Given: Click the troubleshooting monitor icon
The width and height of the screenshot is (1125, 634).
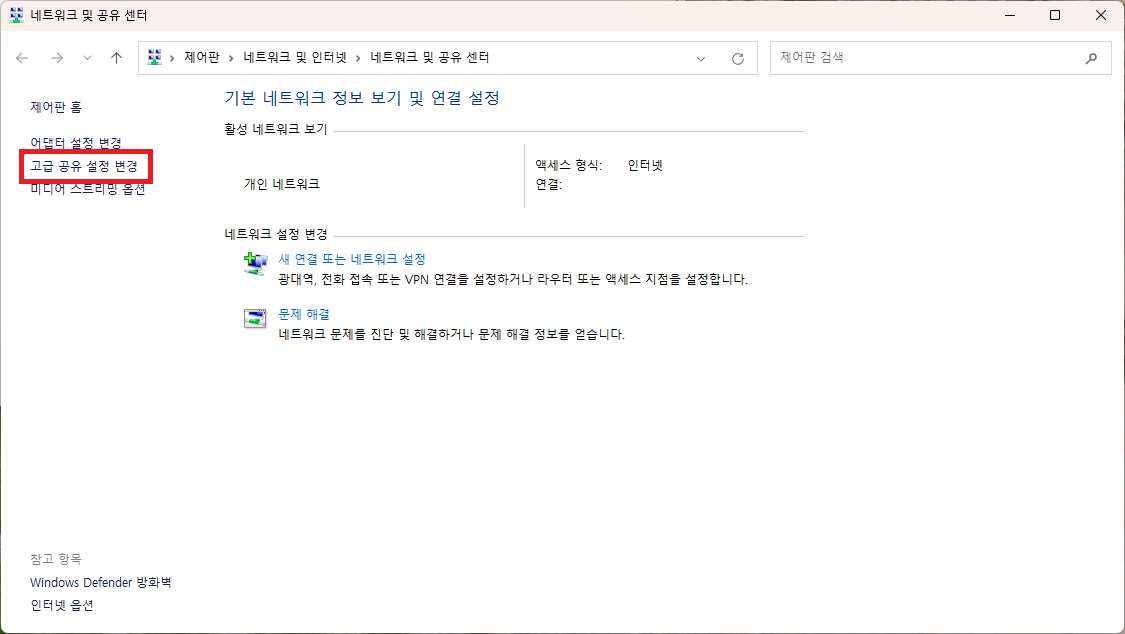Looking at the screenshot, I should pos(255,318).
